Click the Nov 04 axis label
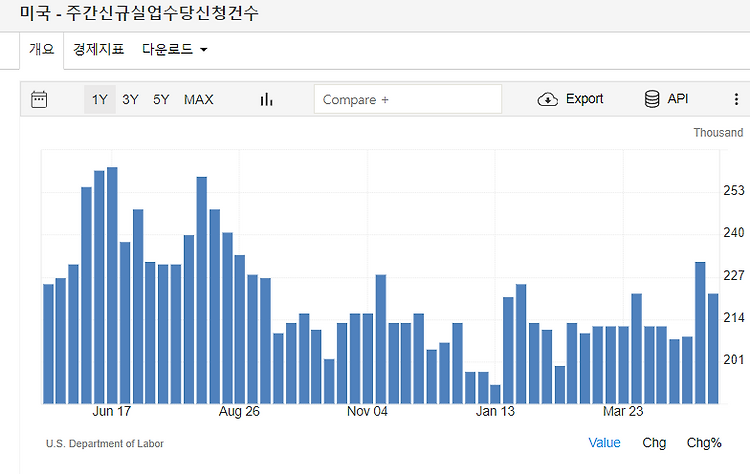Screen dimensions: 750x474 (367, 411)
